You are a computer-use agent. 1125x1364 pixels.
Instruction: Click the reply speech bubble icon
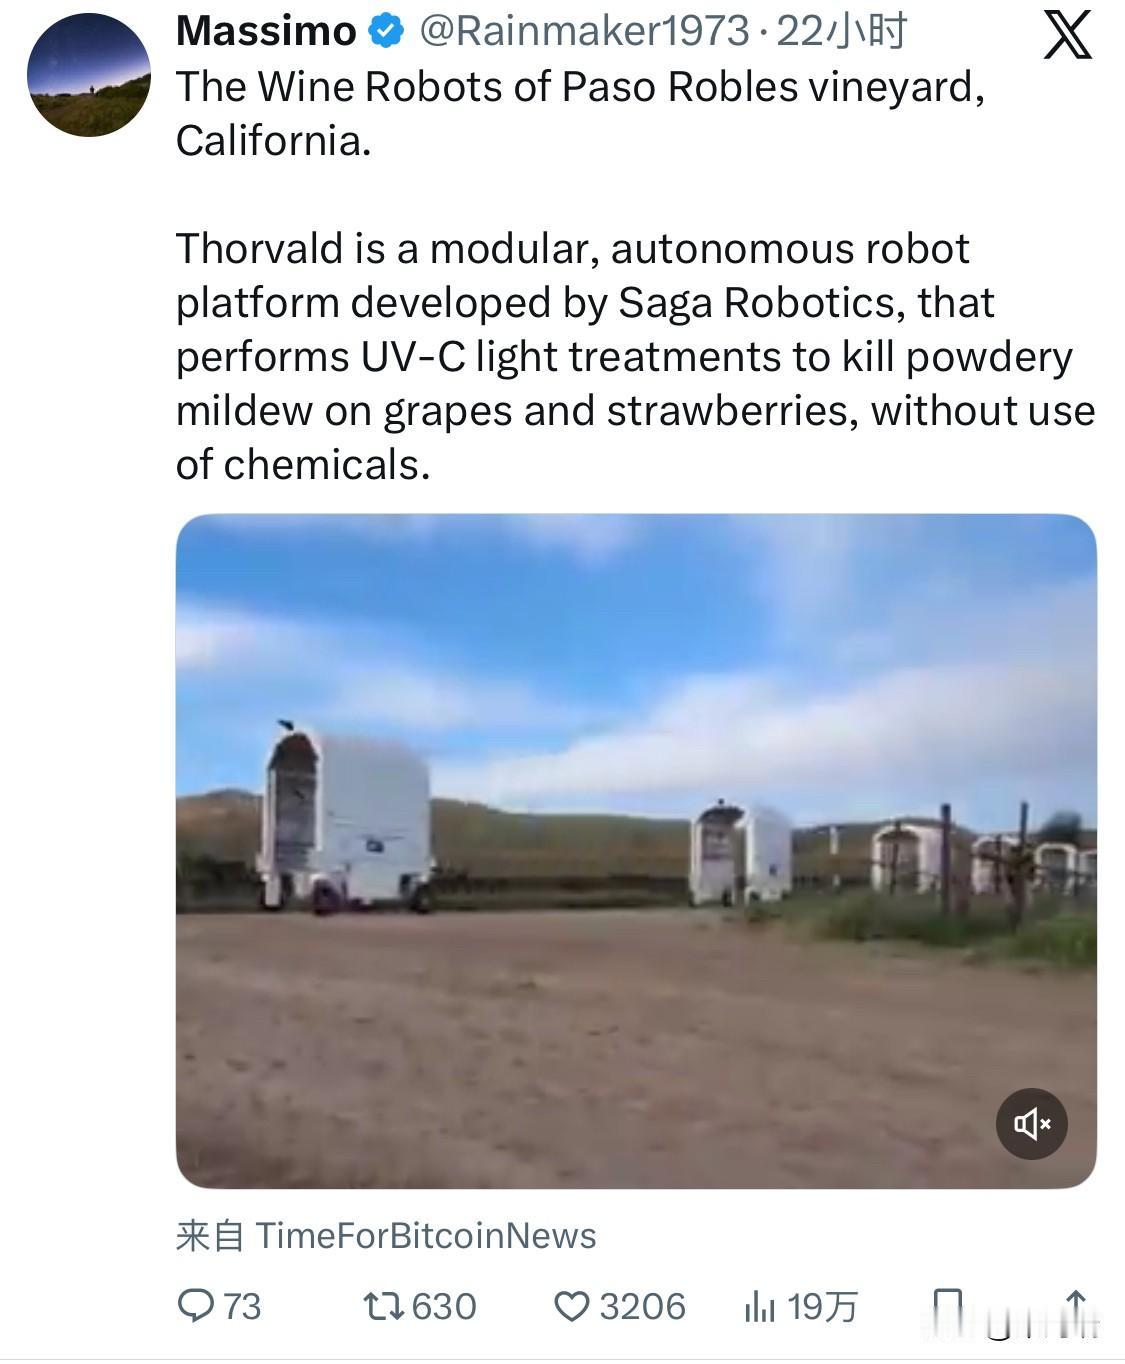pos(195,1306)
